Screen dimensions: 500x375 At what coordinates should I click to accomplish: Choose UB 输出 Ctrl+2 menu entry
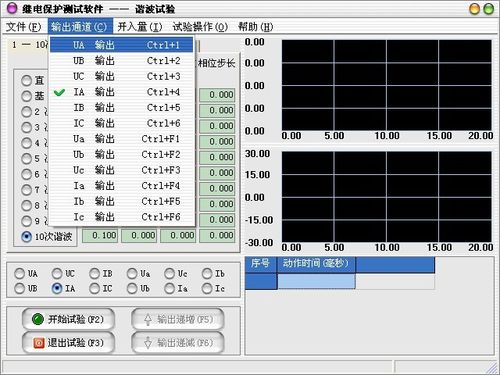click(122, 61)
